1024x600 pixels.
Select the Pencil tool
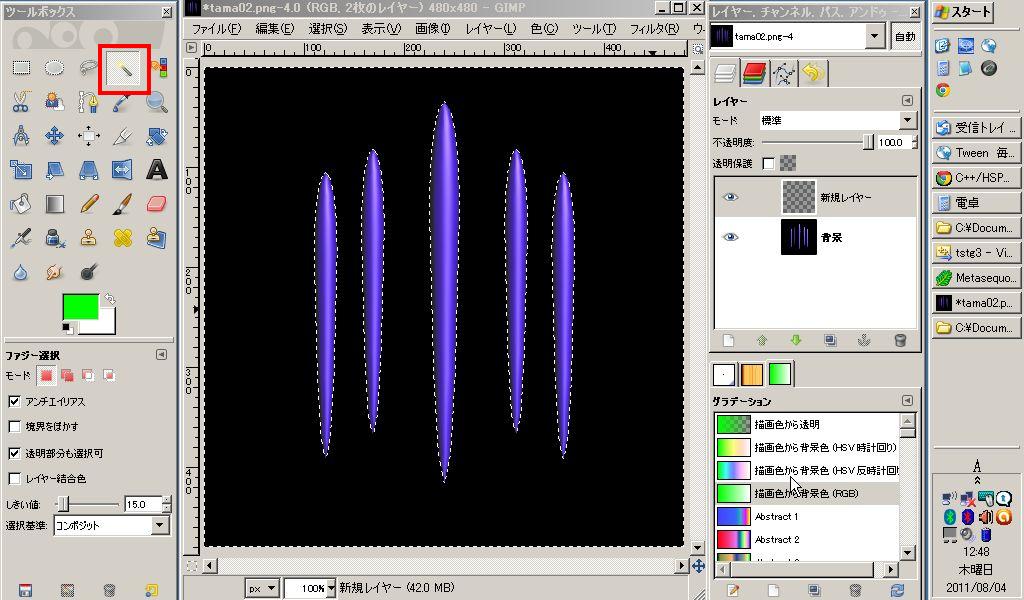(88, 204)
